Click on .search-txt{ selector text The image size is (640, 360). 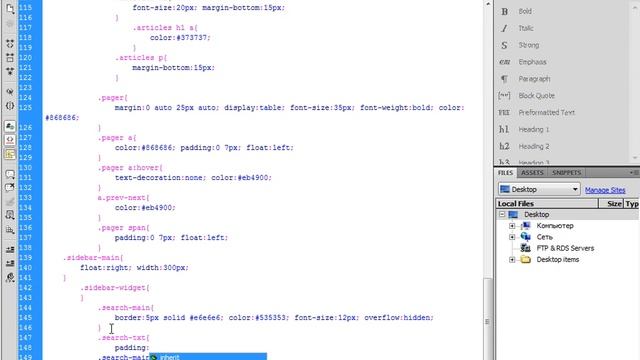pos(124,338)
